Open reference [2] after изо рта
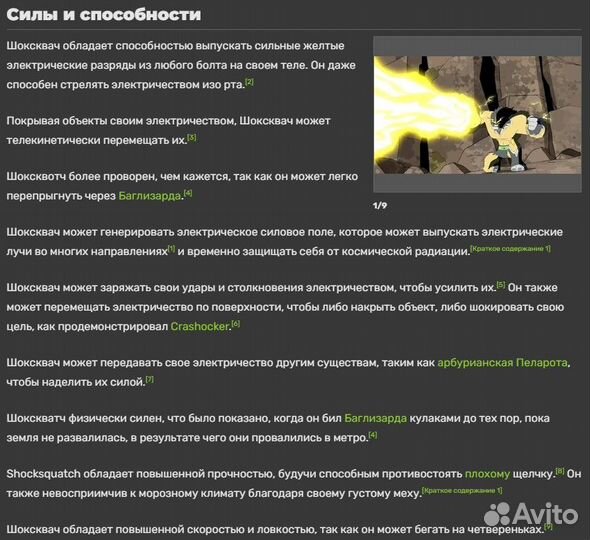590x540 pixels. (x=249, y=81)
